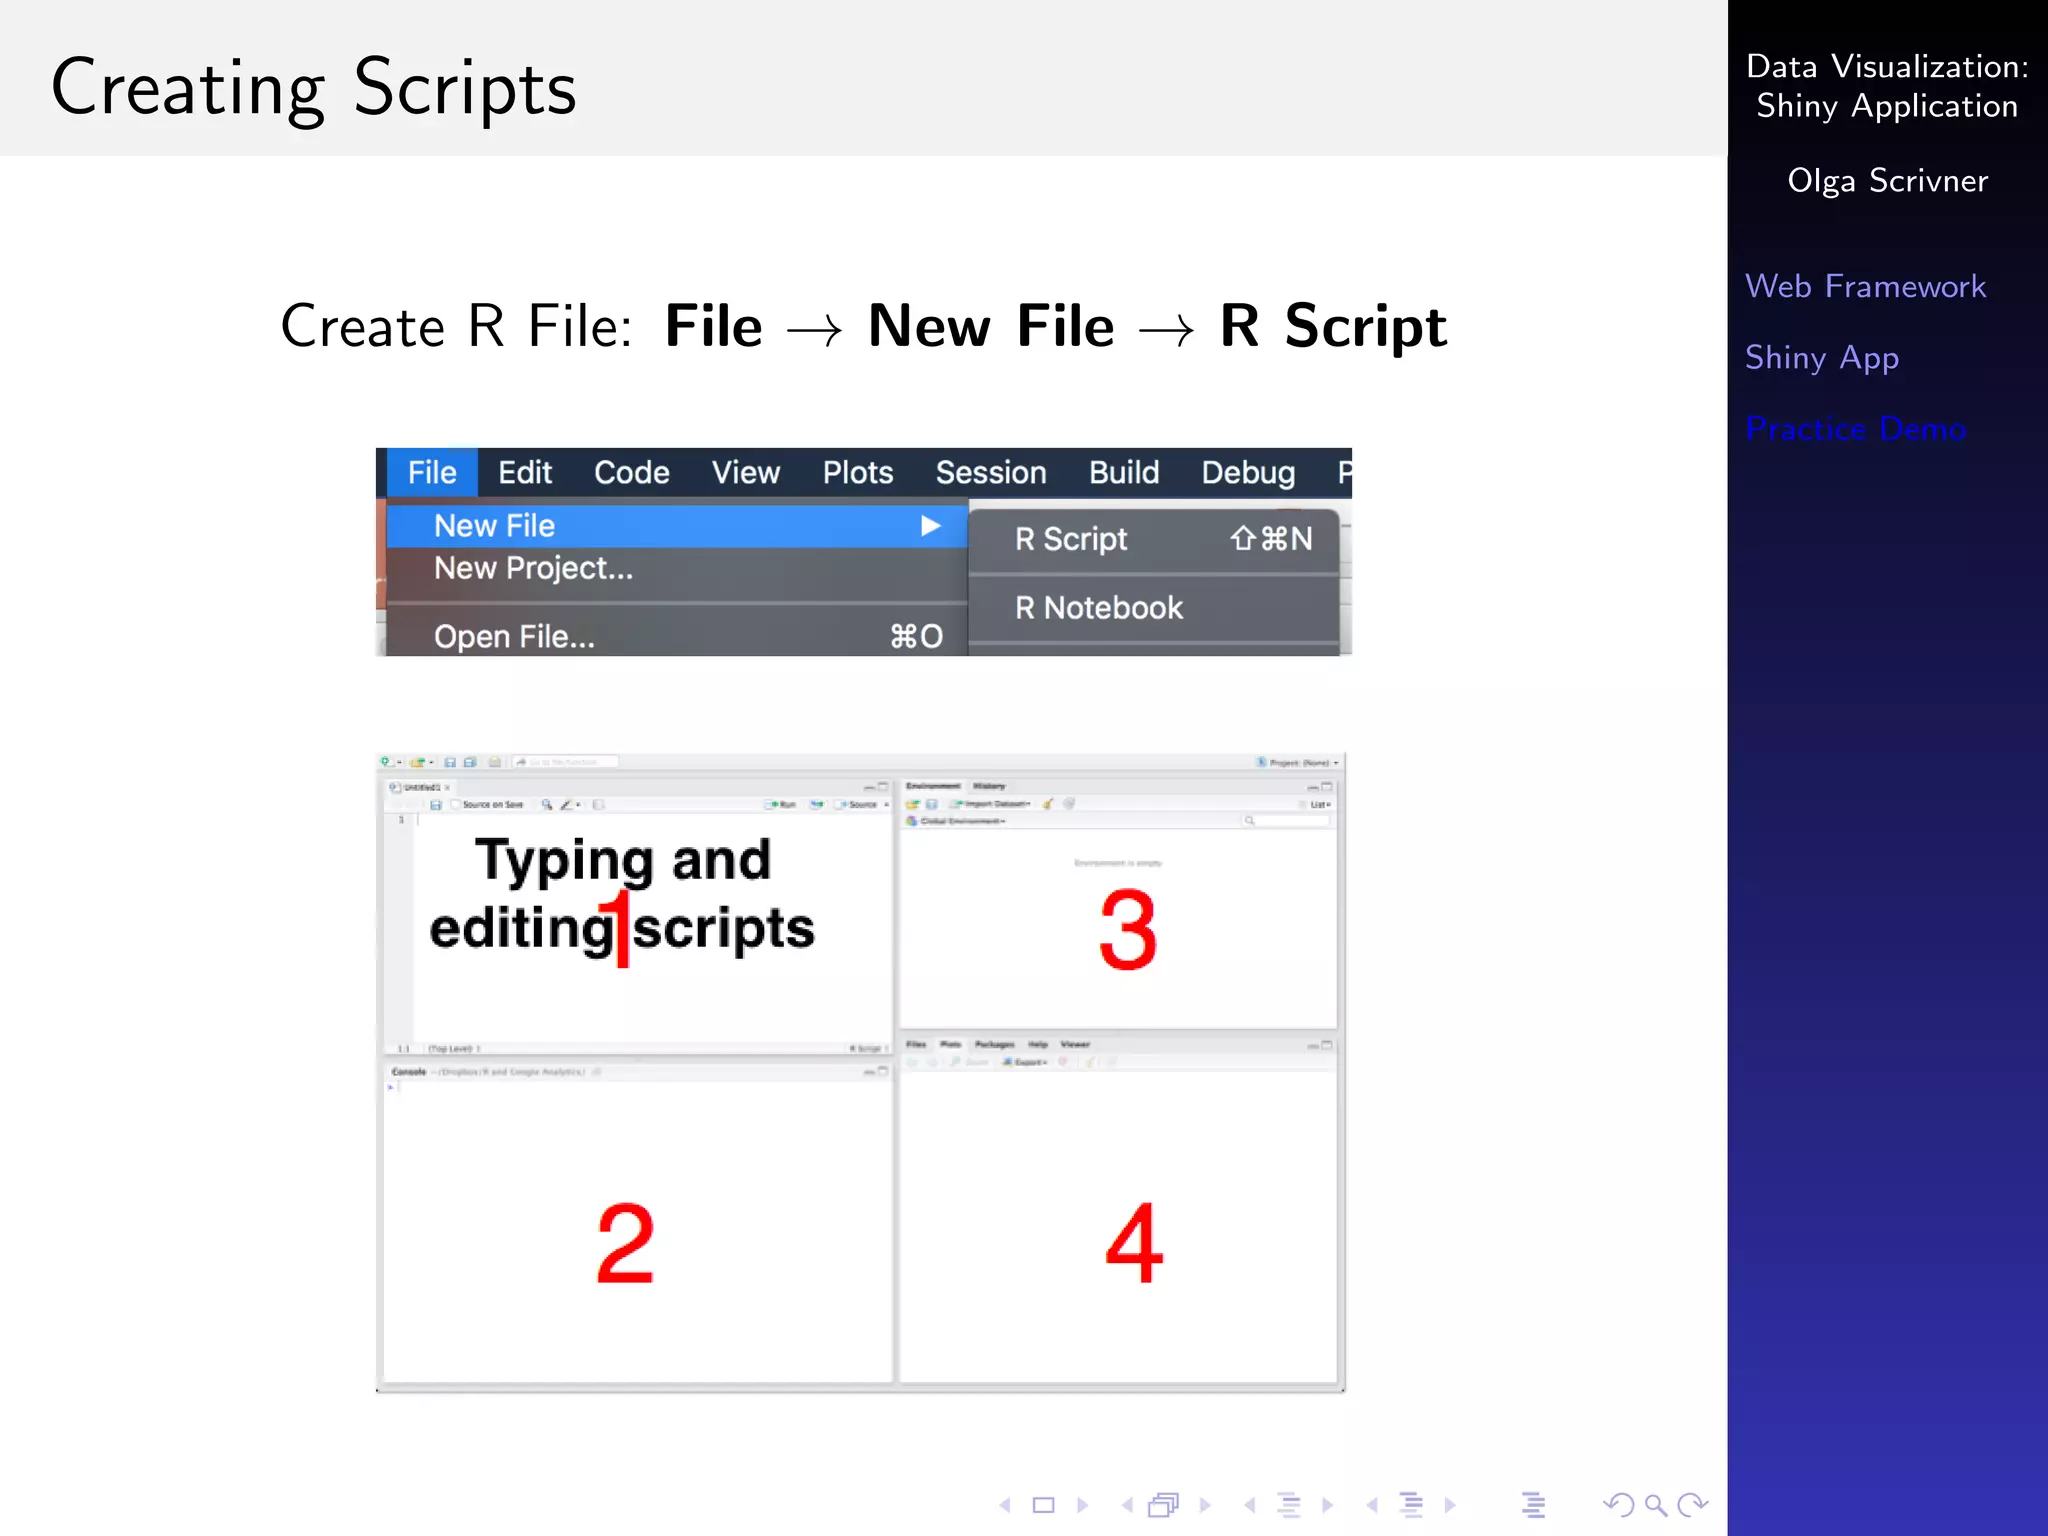
Task: Select R Script from submenu
Action: click(x=1070, y=540)
